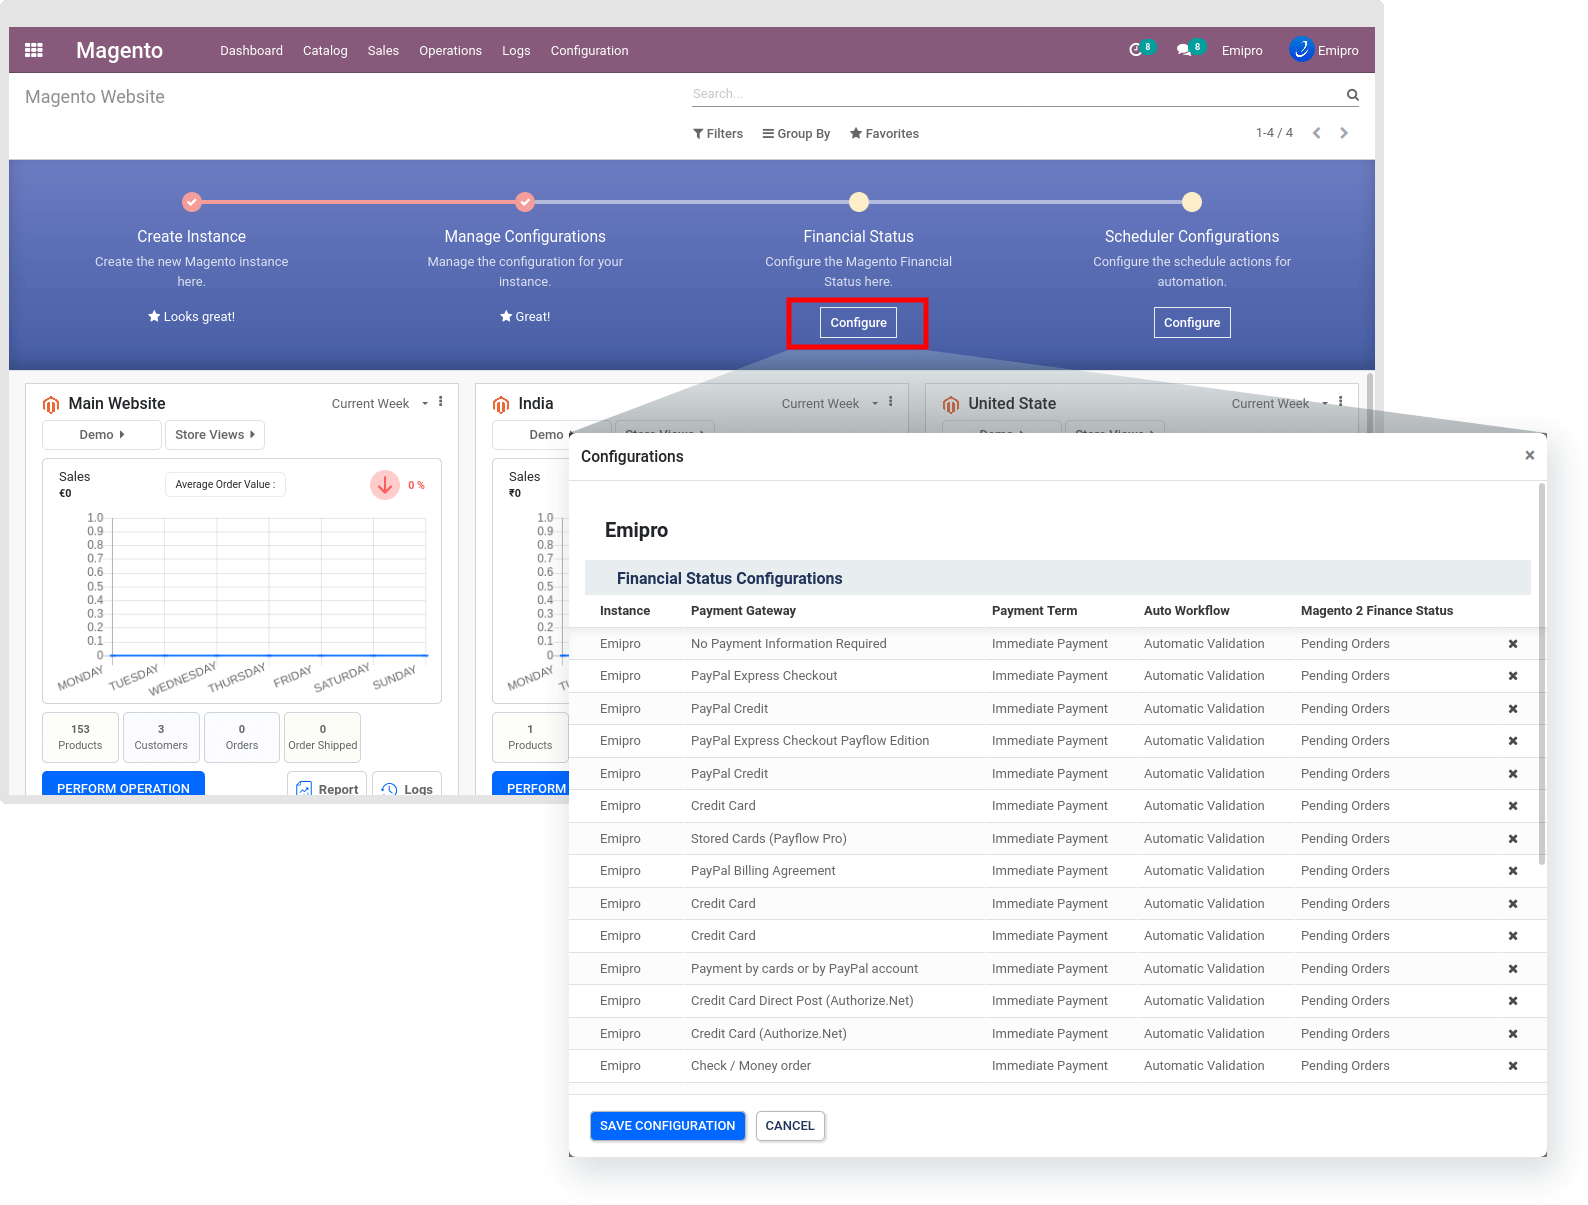This screenshot has width=1588, height=1205.
Task: Click the Create Instance completed step marker
Action: (x=192, y=202)
